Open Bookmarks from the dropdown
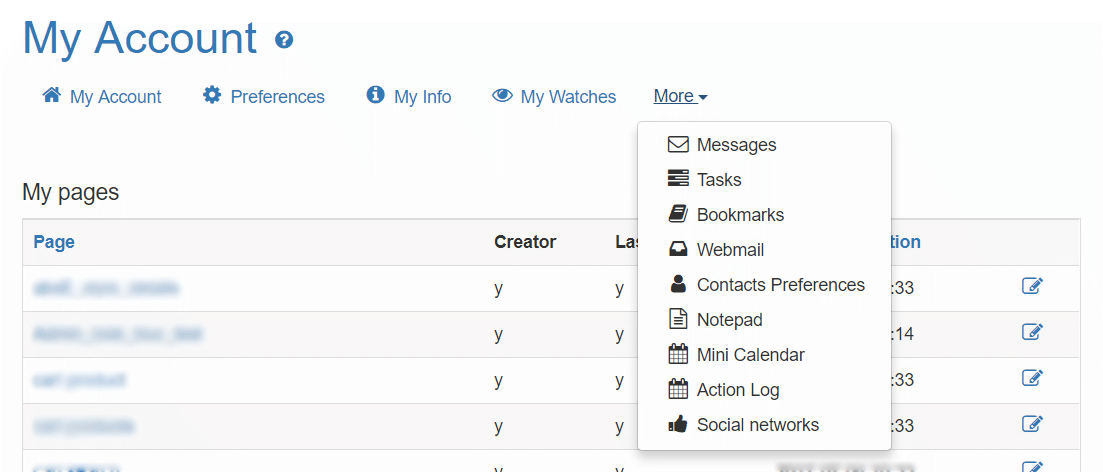Viewport: 1103px width, 472px height. pyautogui.click(x=740, y=215)
